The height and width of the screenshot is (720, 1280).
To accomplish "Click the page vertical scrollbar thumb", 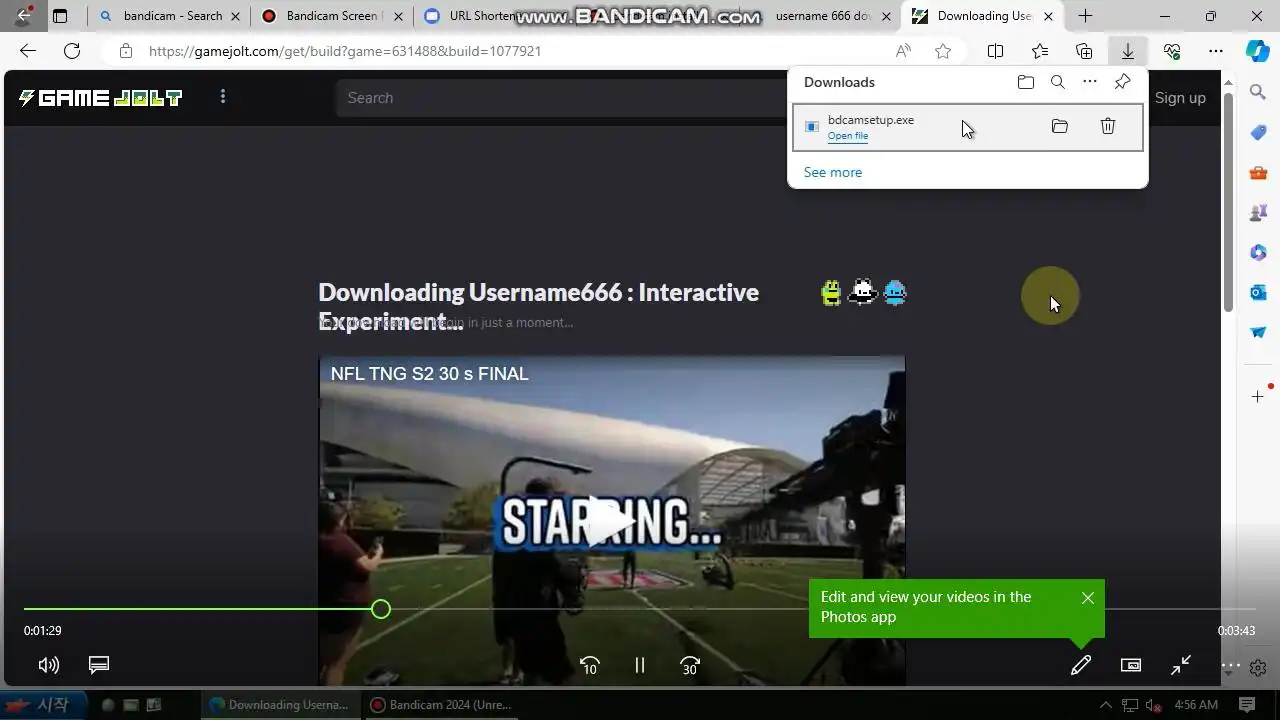I will click(1229, 200).
